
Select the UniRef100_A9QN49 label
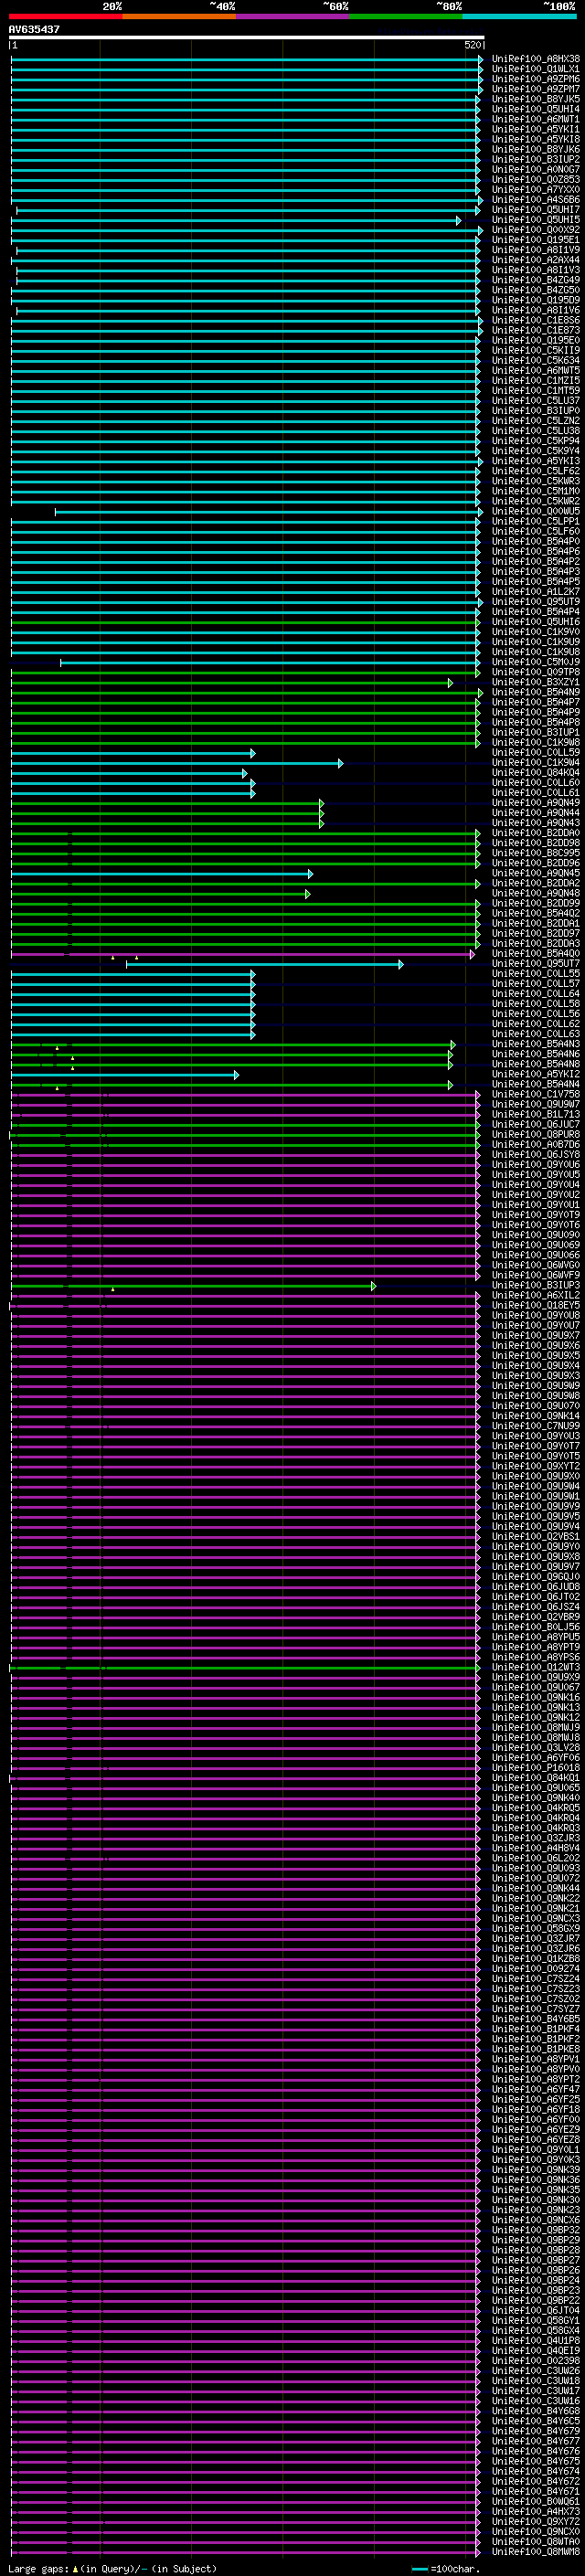pos(535,803)
